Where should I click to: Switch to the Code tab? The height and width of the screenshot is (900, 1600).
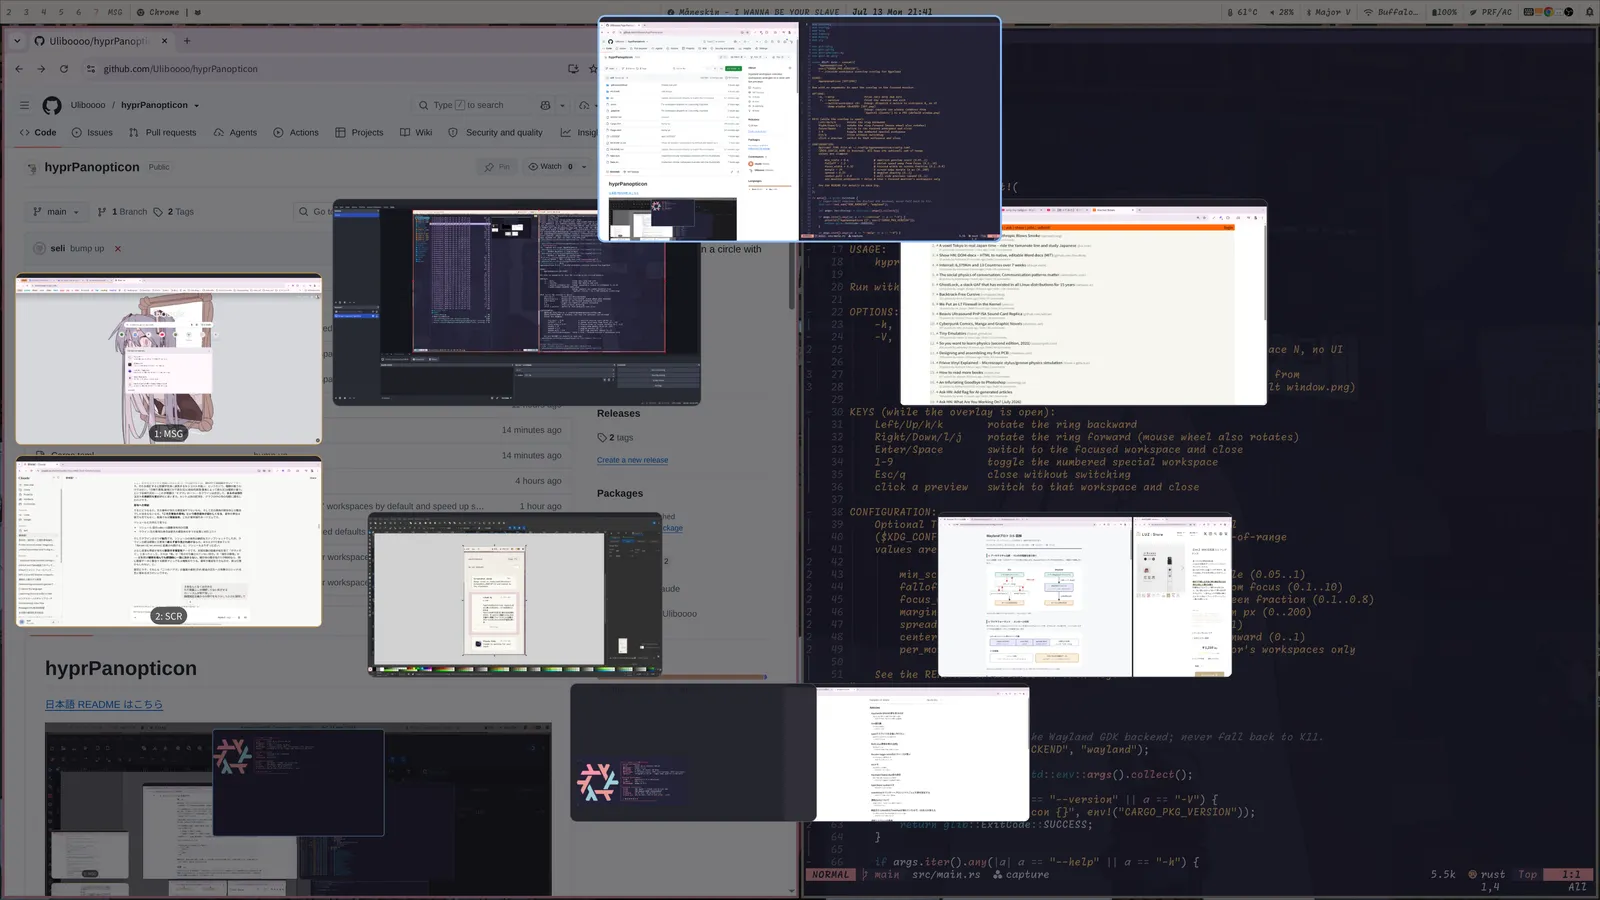(38, 132)
